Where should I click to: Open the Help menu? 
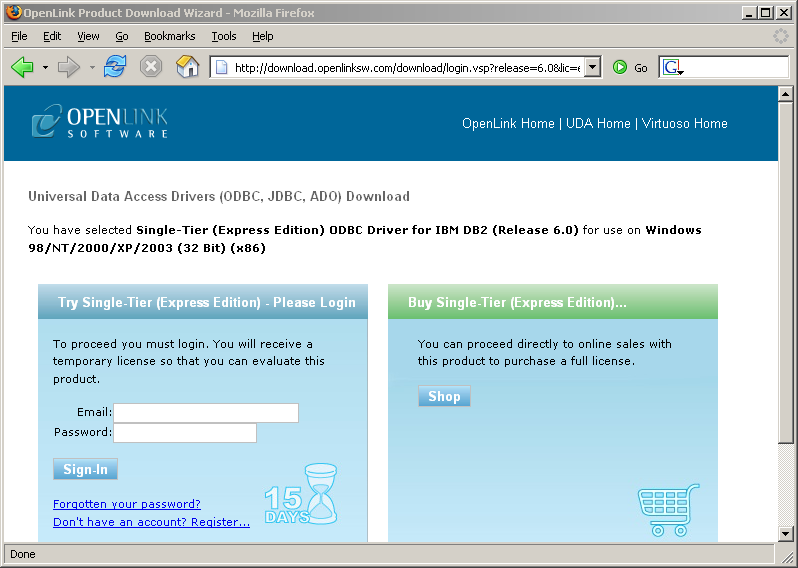coord(263,36)
